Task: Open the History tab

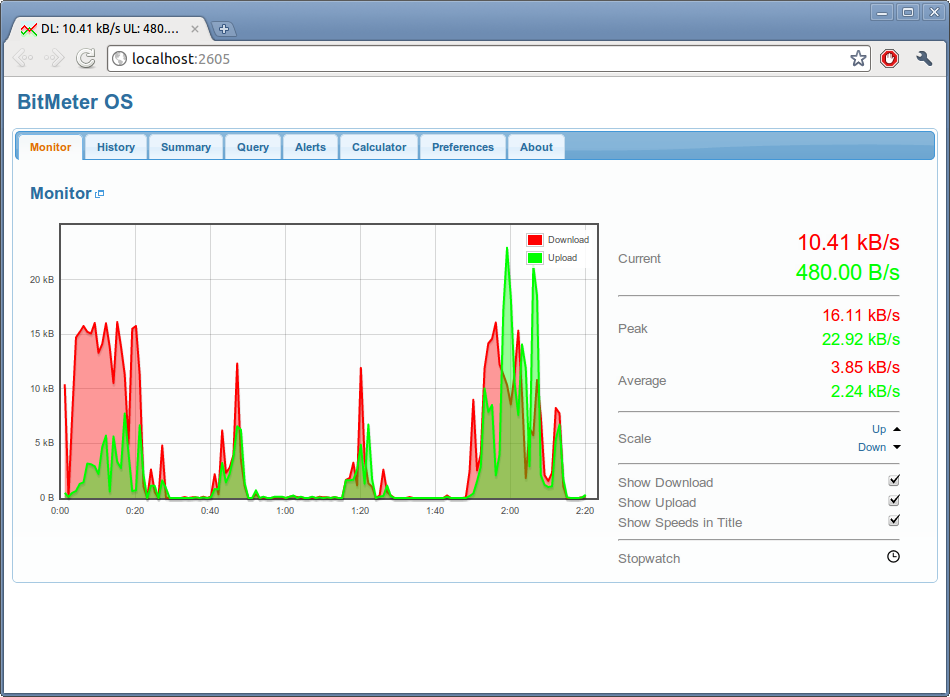Action: 116,147
